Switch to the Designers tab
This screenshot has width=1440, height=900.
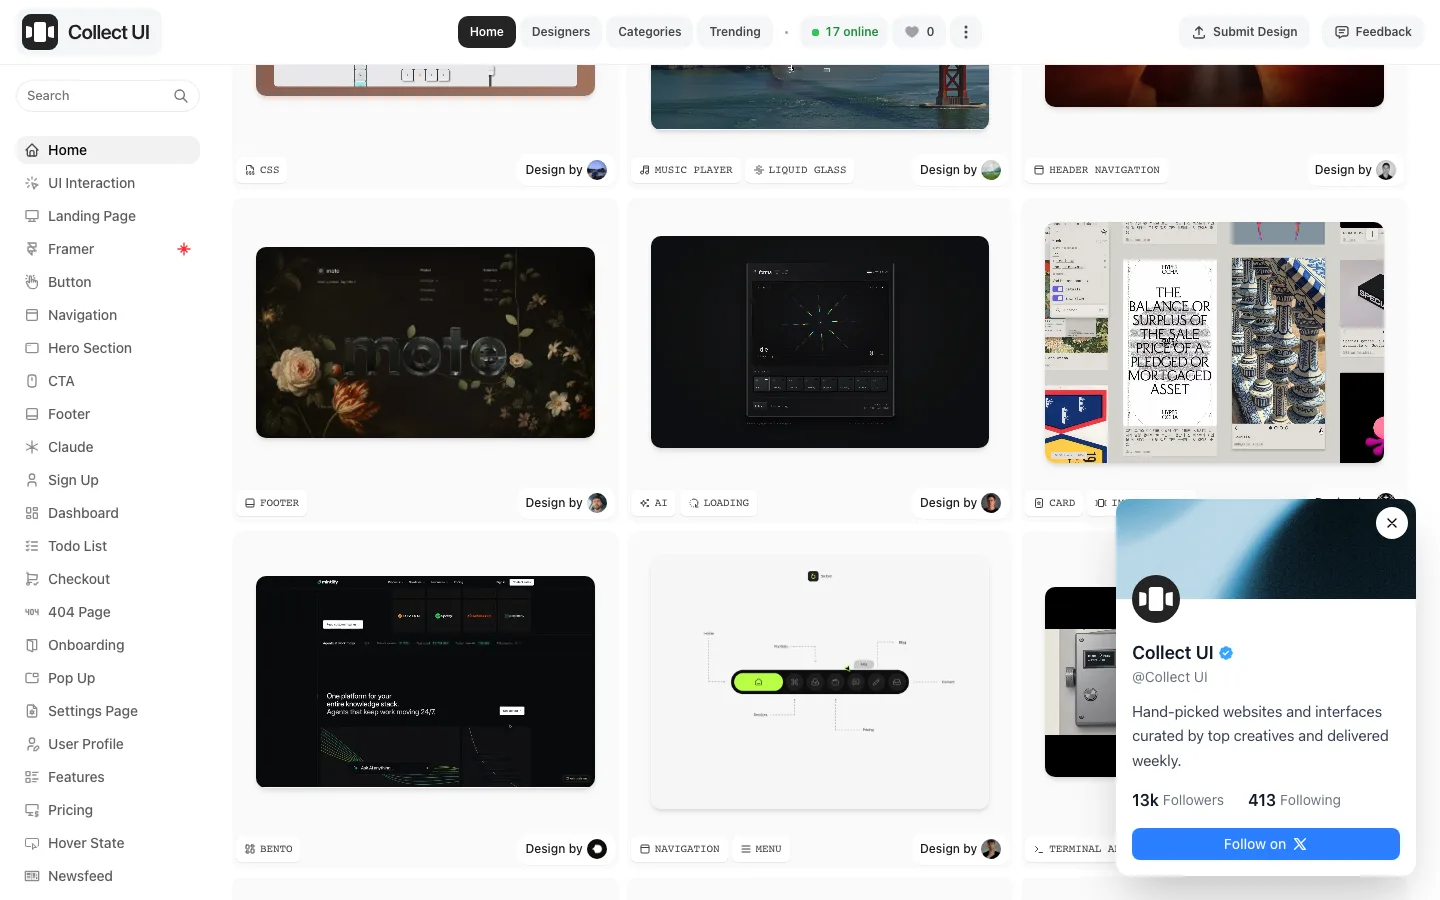(x=561, y=32)
